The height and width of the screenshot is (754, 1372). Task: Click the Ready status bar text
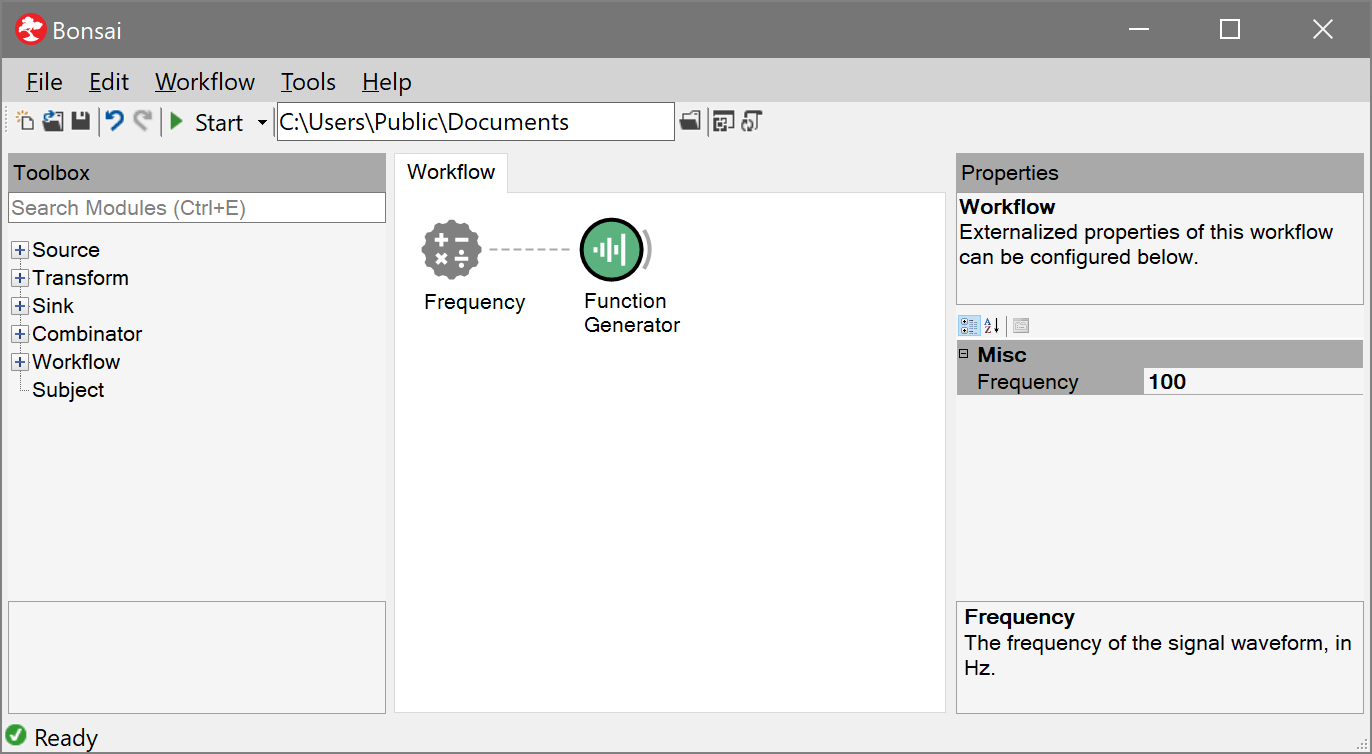66,738
